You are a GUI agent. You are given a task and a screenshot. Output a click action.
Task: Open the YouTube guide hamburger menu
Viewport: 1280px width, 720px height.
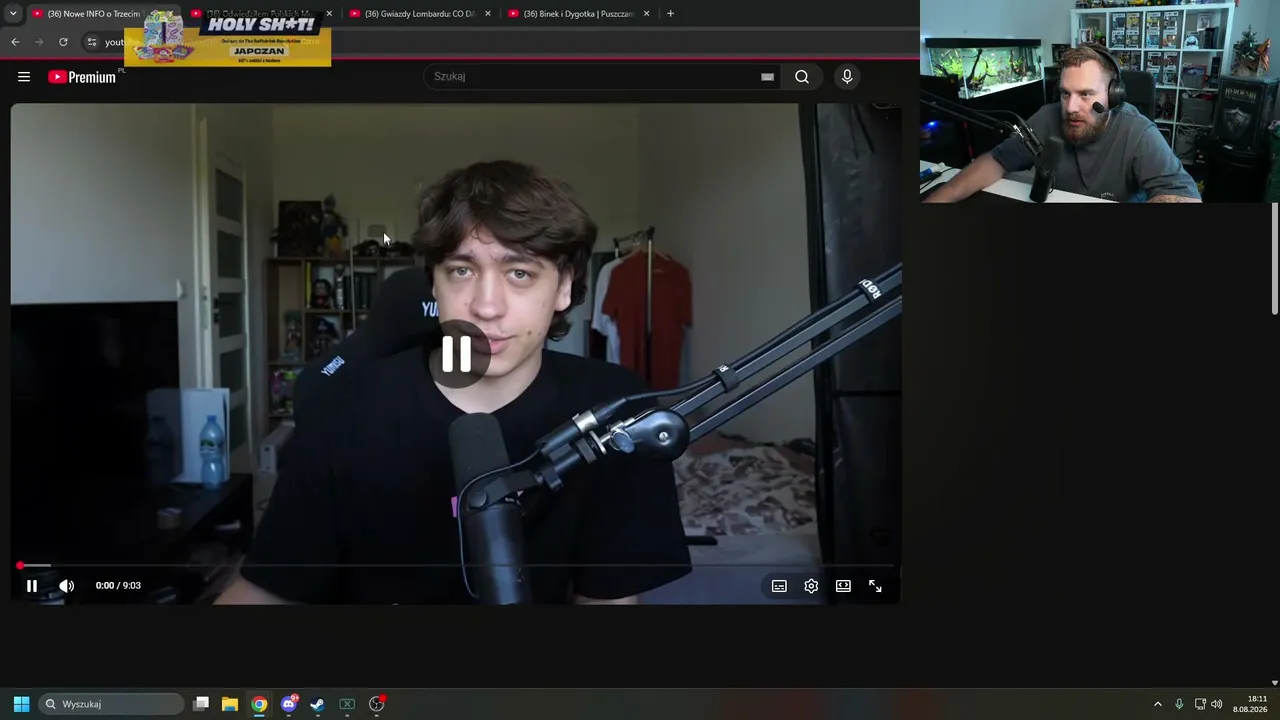pos(24,77)
